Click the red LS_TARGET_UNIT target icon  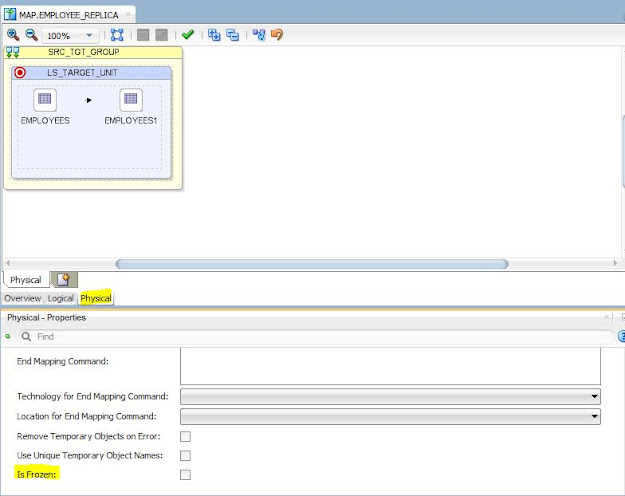pos(20,73)
